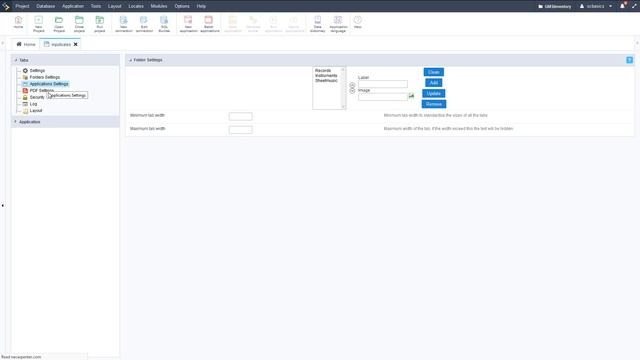Select Instruments in the folder list
The width and height of the screenshot is (640, 360).
pyautogui.click(x=326, y=76)
